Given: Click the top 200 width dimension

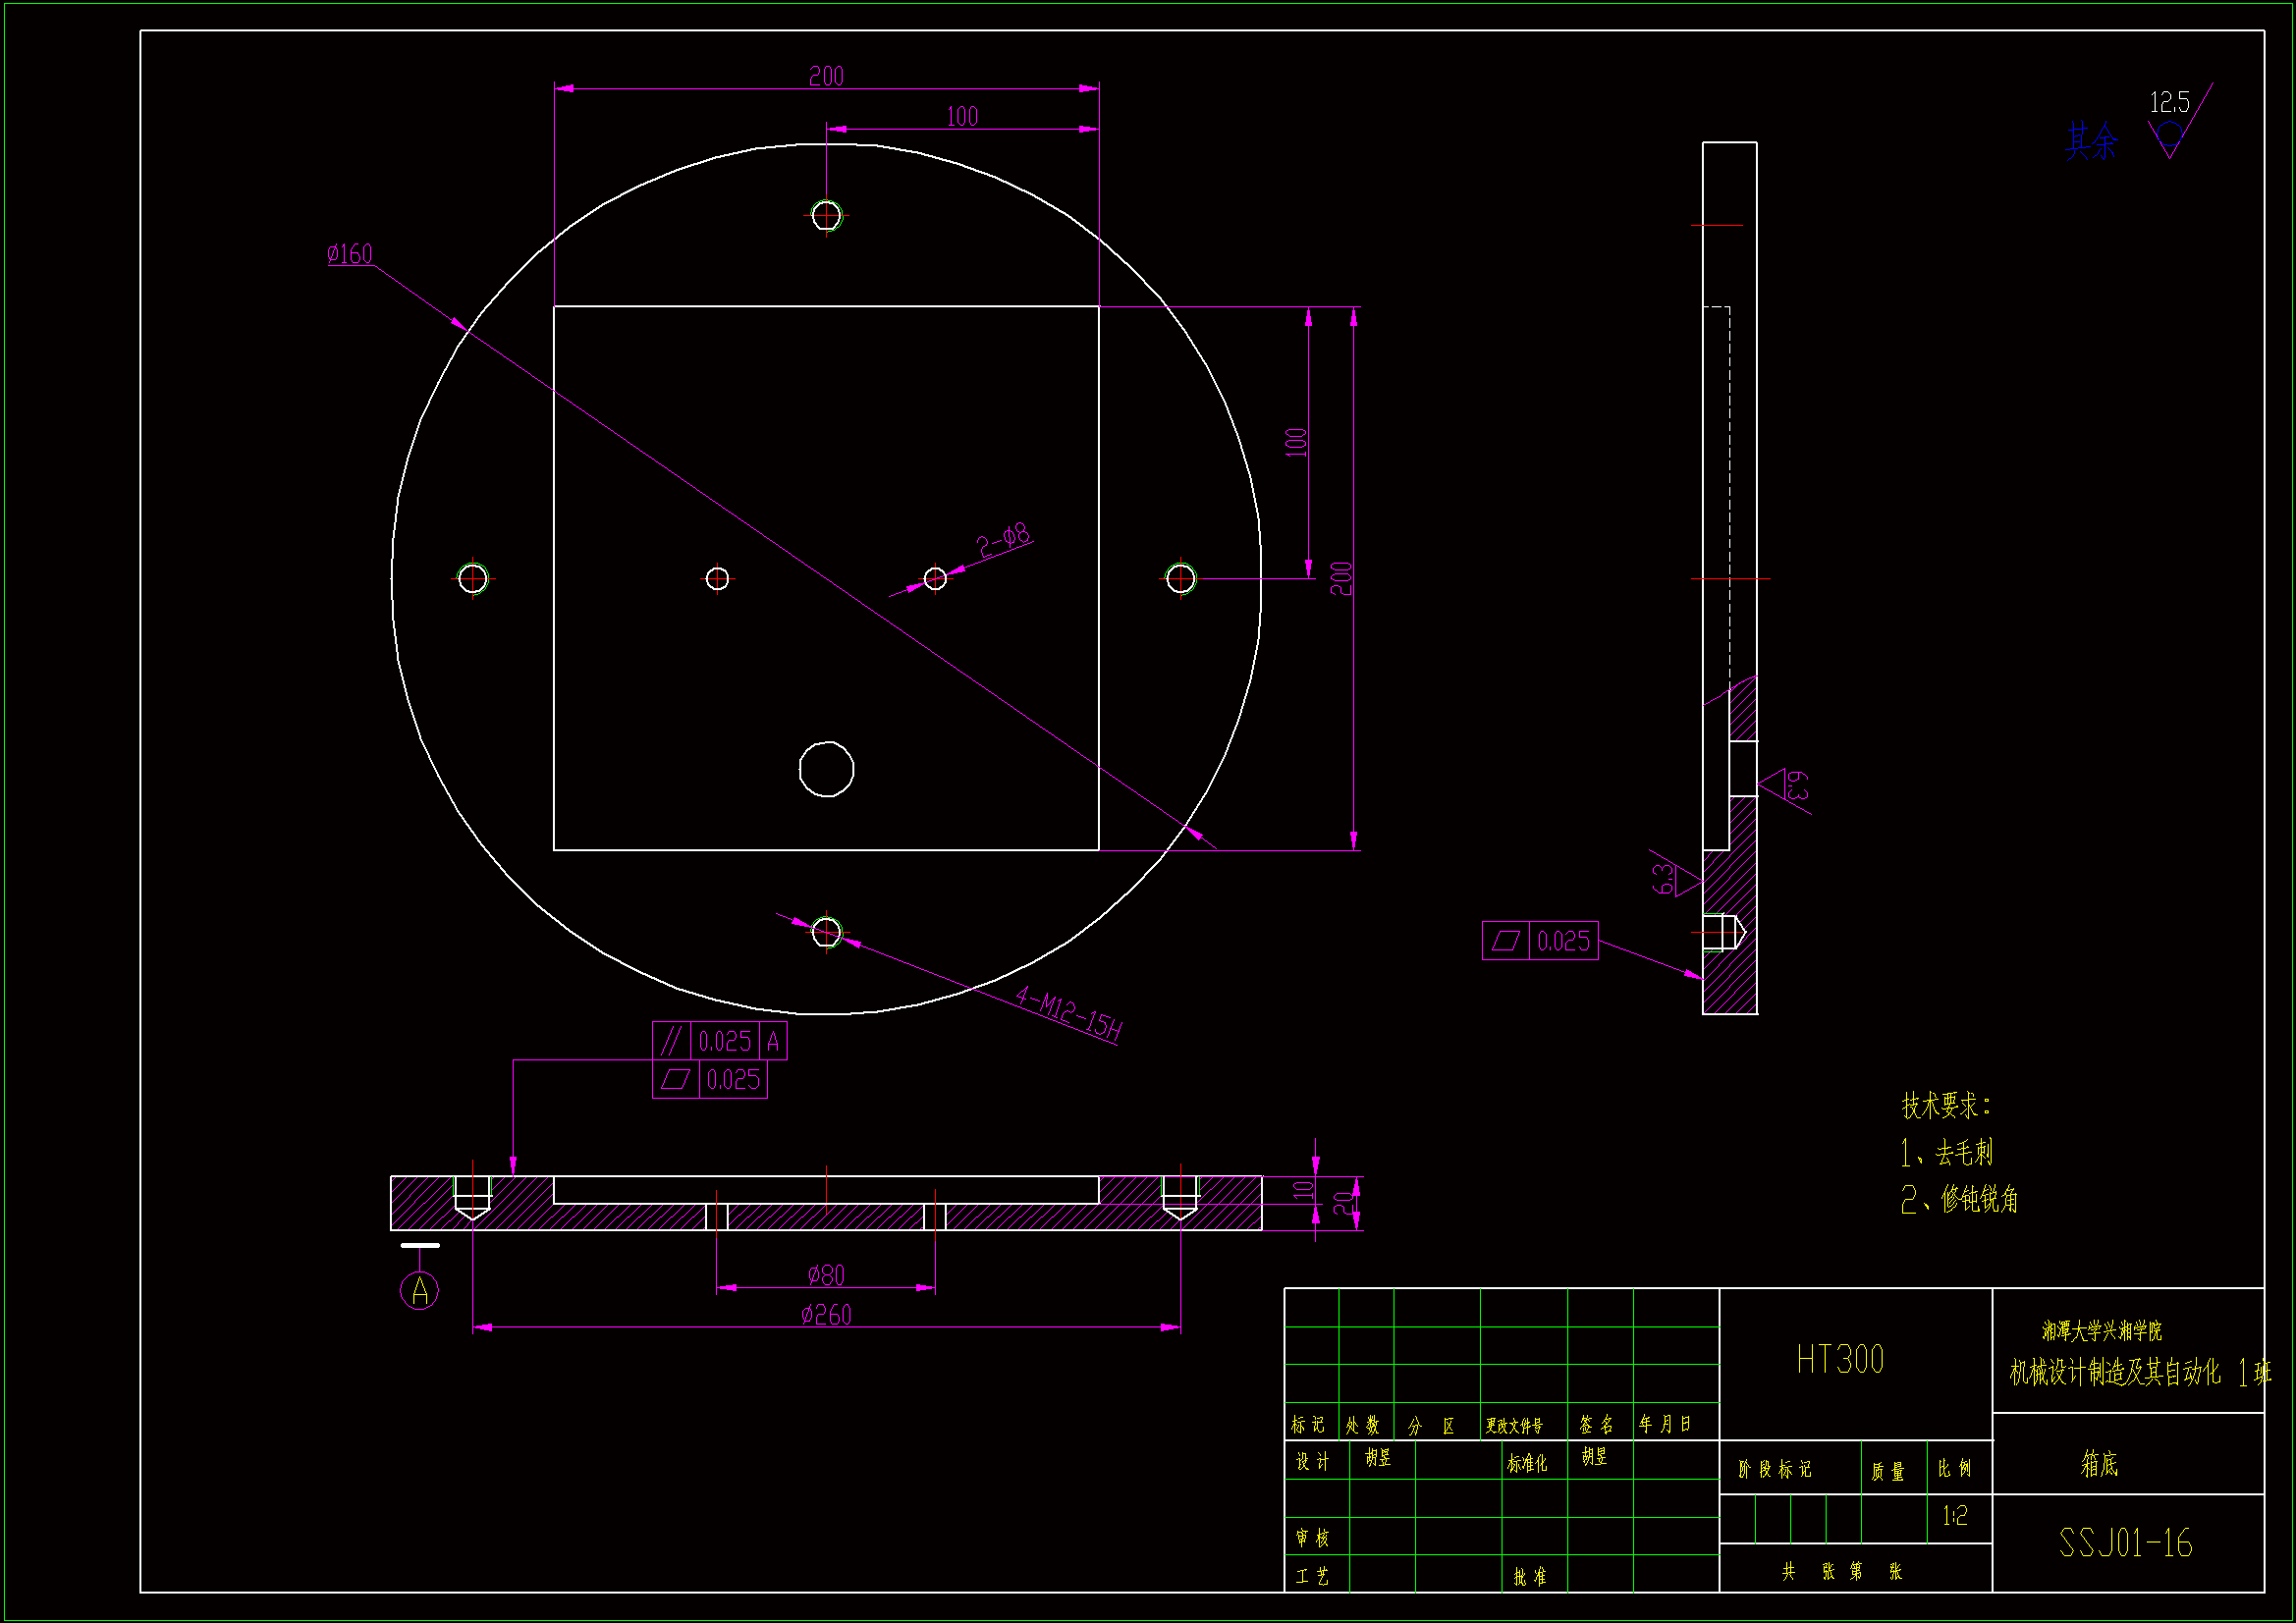Looking at the screenshot, I should pyautogui.click(x=826, y=77).
